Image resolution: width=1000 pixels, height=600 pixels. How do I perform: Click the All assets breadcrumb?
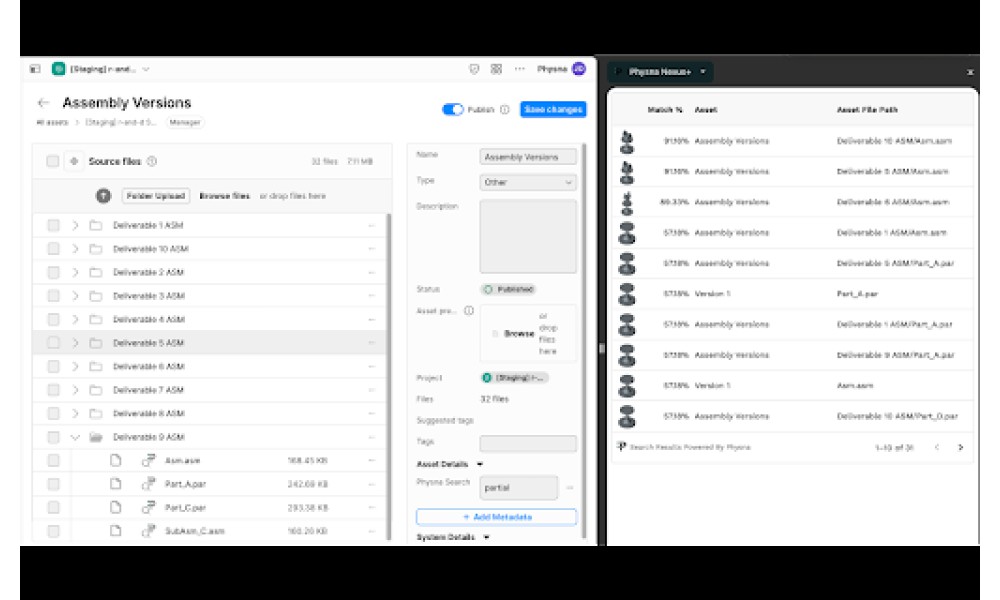click(x=52, y=122)
